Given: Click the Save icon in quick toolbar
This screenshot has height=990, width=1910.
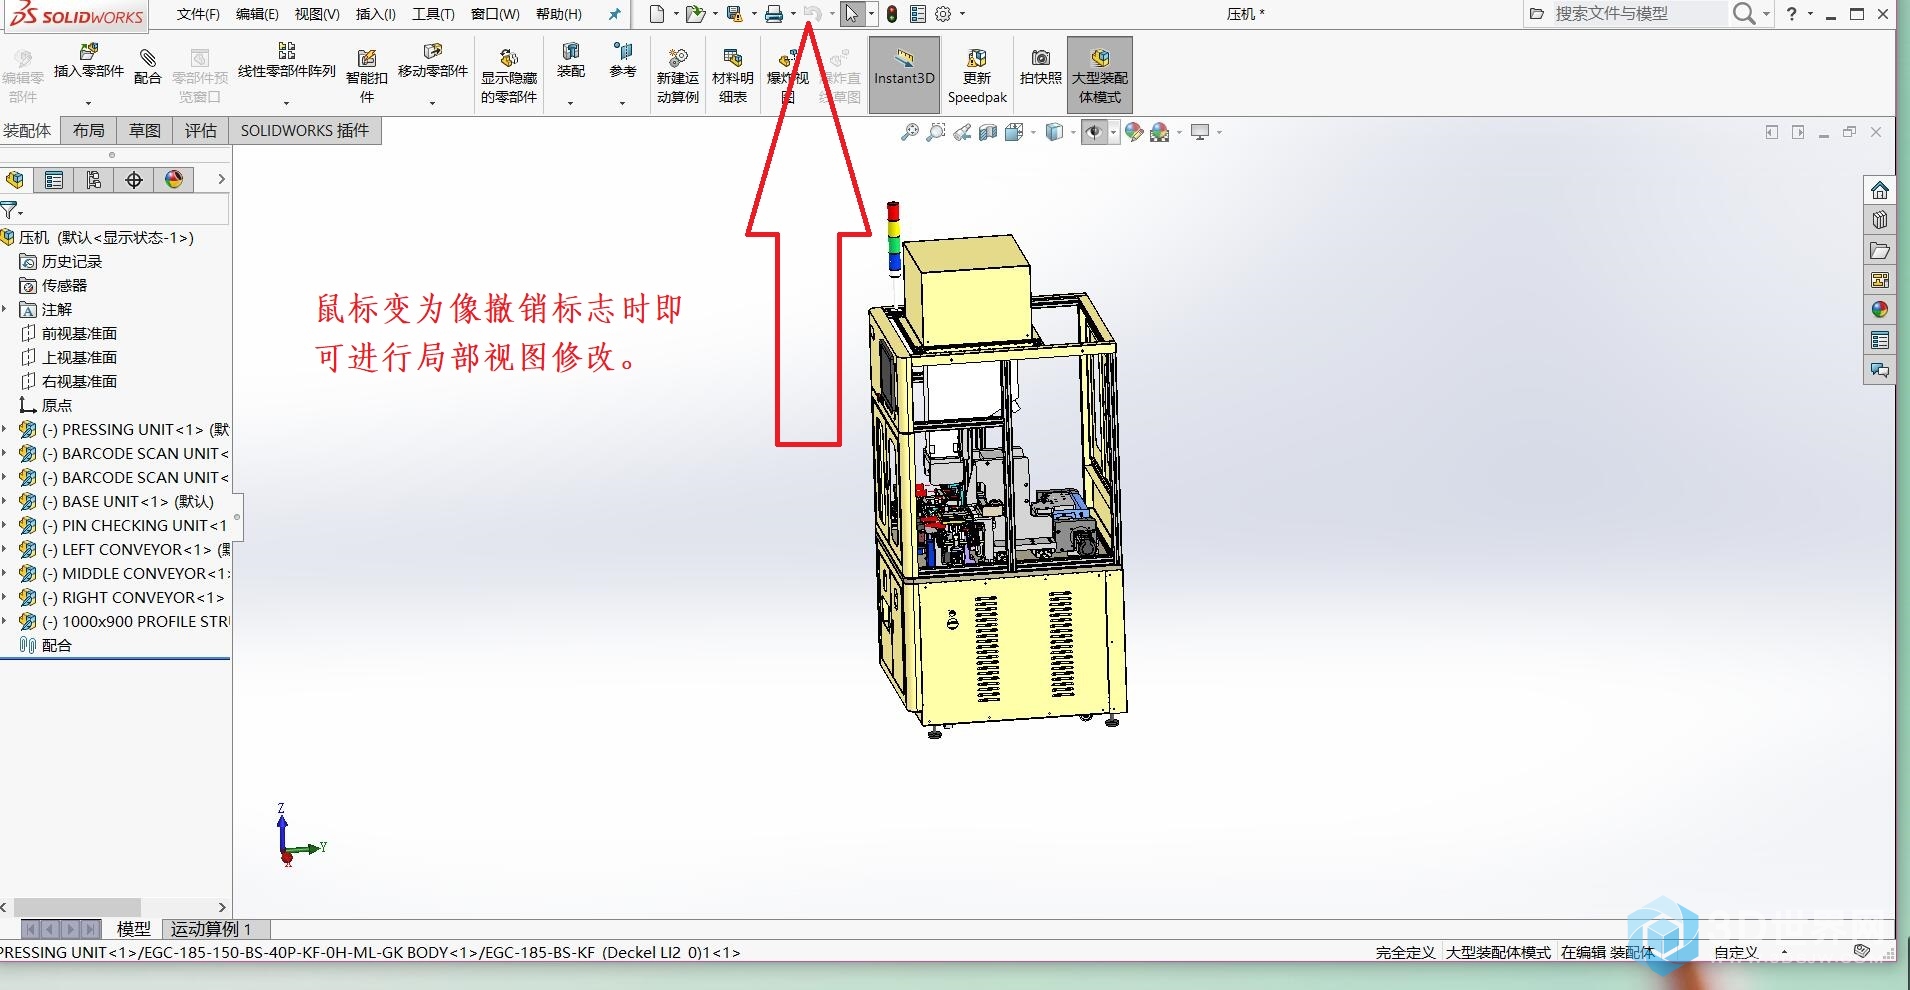Looking at the screenshot, I should tap(735, 14).
